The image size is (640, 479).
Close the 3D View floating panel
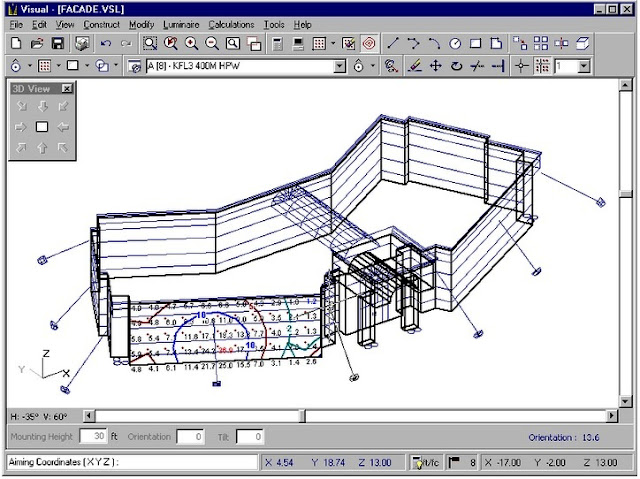point(67,88)
